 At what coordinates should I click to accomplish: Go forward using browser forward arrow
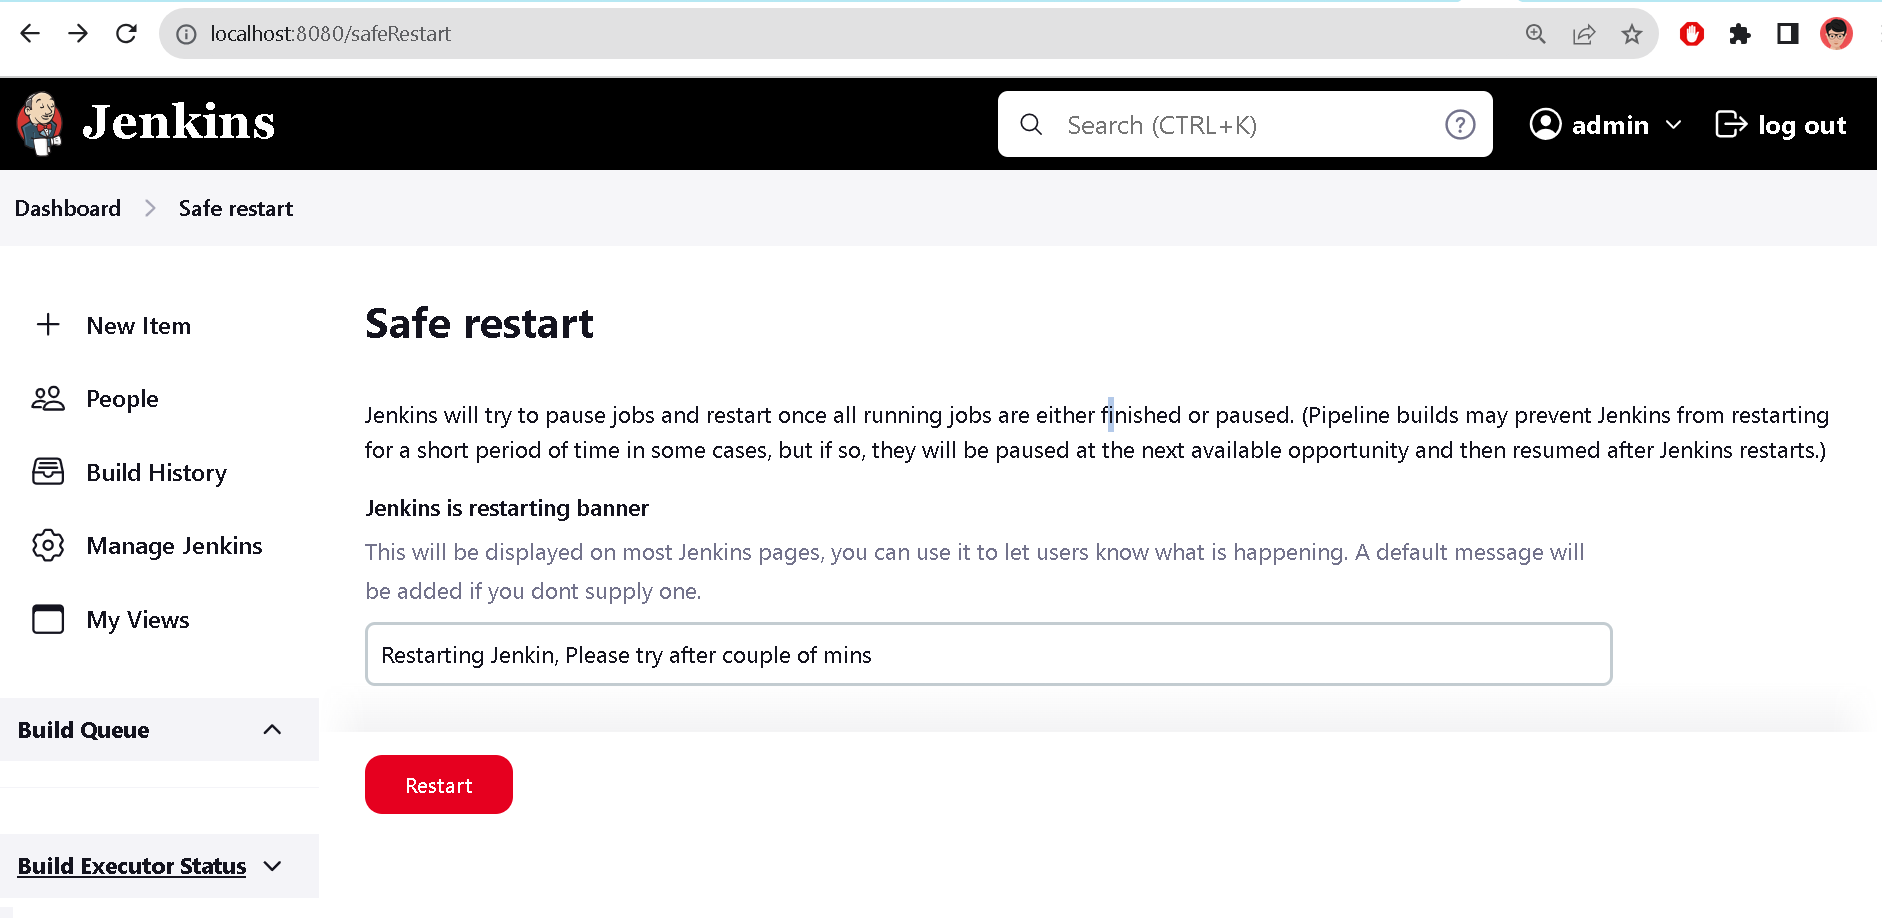point(78,34)
